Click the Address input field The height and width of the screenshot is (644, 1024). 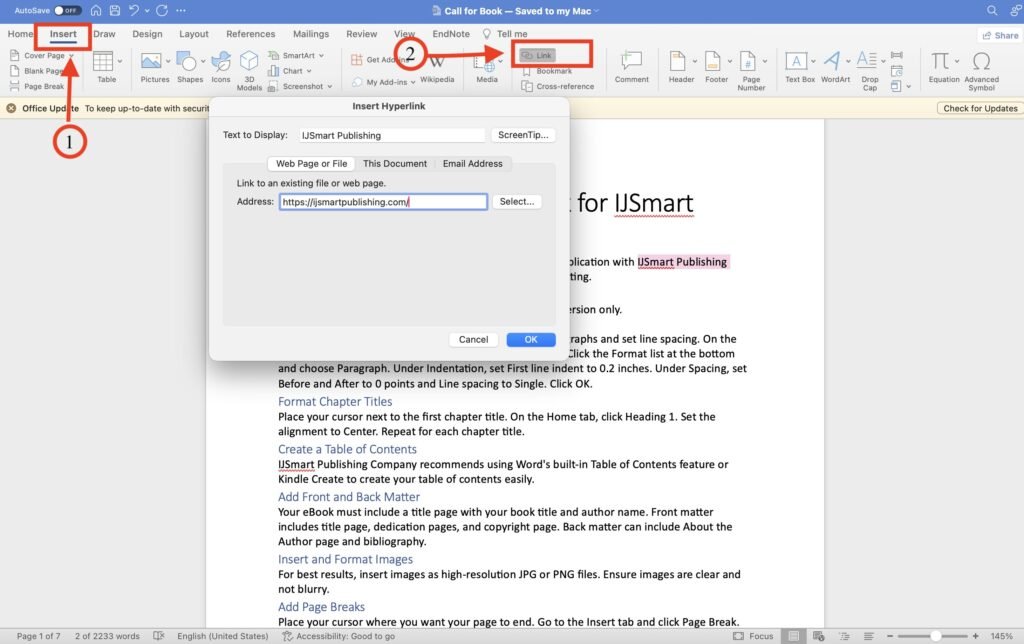click(383, 202)
